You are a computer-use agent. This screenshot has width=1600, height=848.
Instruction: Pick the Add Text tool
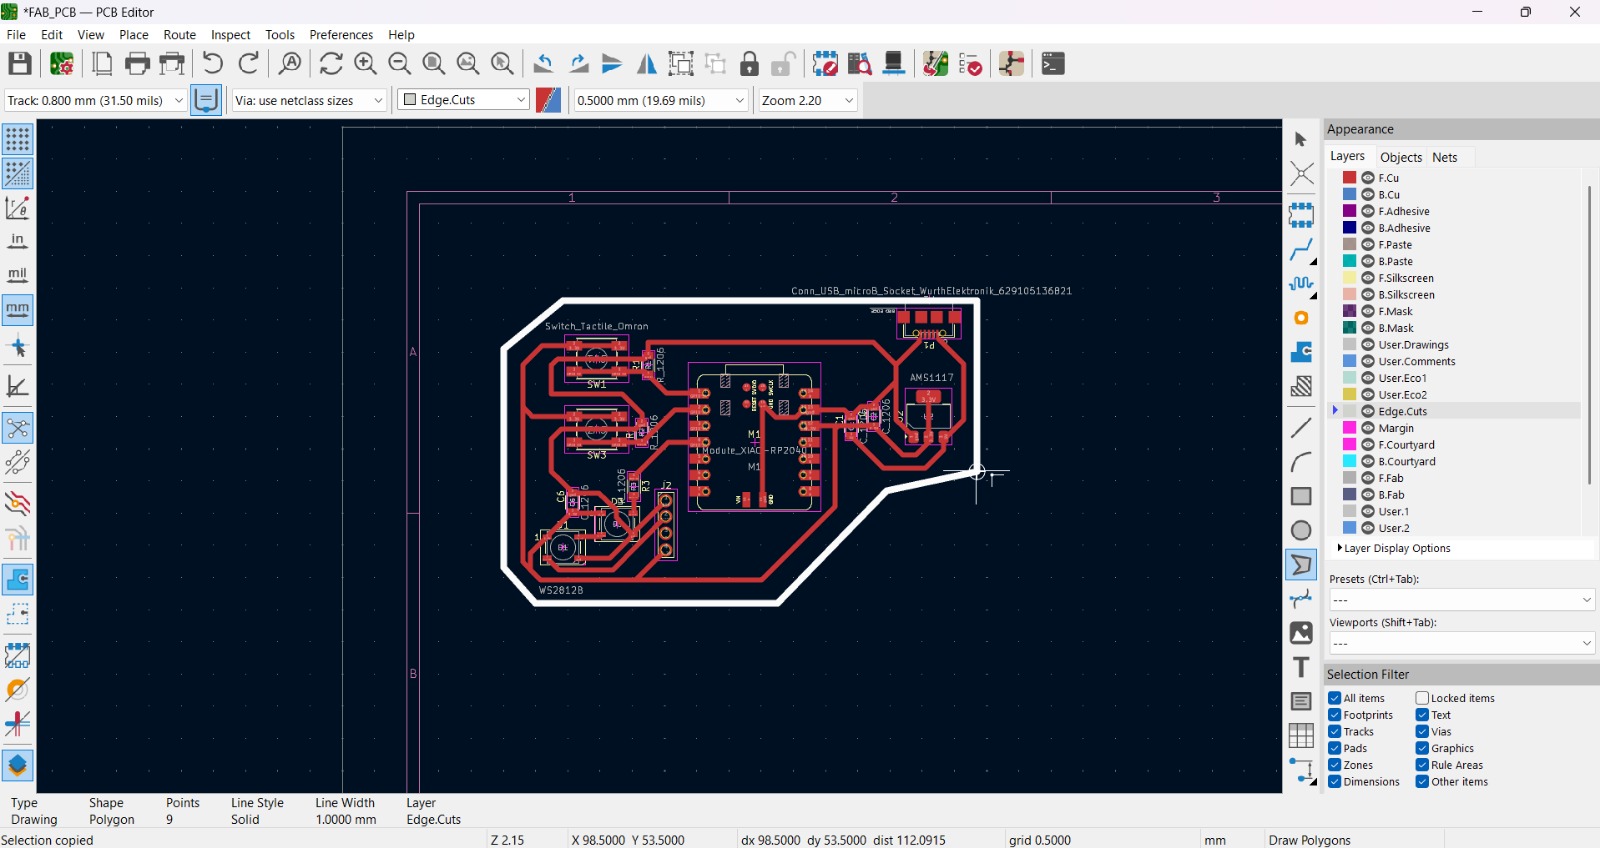(1301, 667)
